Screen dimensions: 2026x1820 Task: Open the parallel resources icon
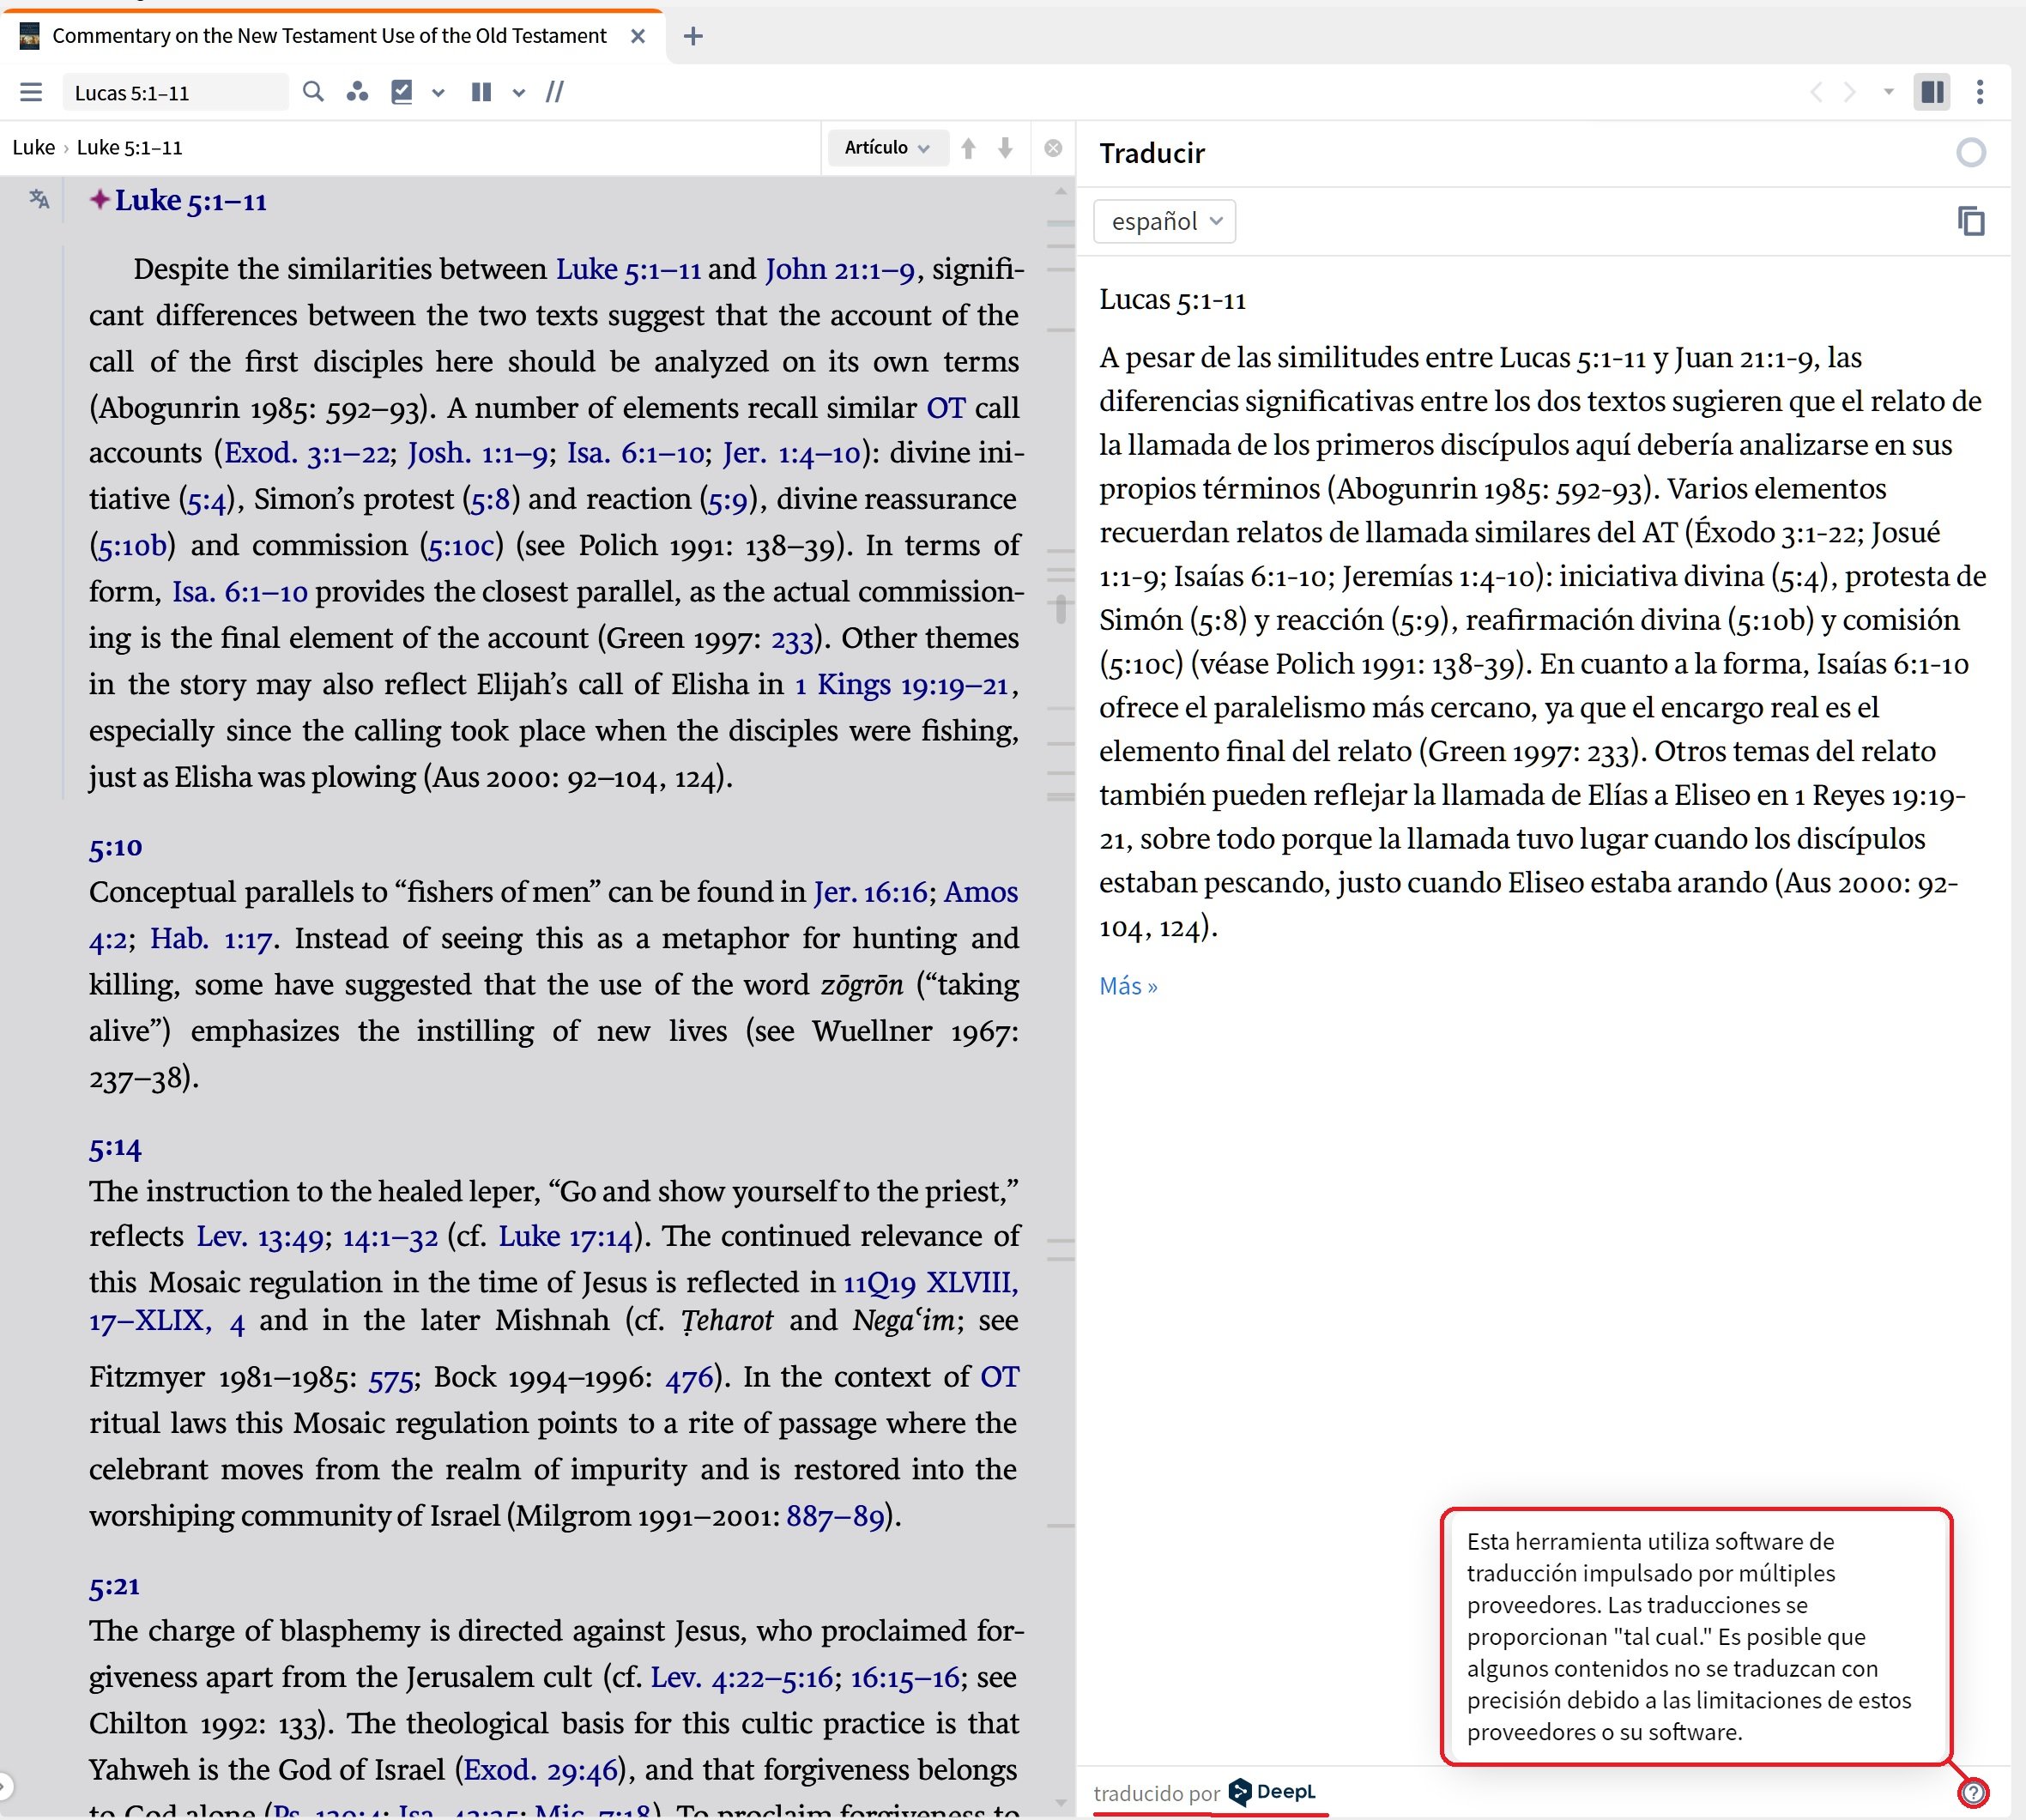[x=357, y=92]
